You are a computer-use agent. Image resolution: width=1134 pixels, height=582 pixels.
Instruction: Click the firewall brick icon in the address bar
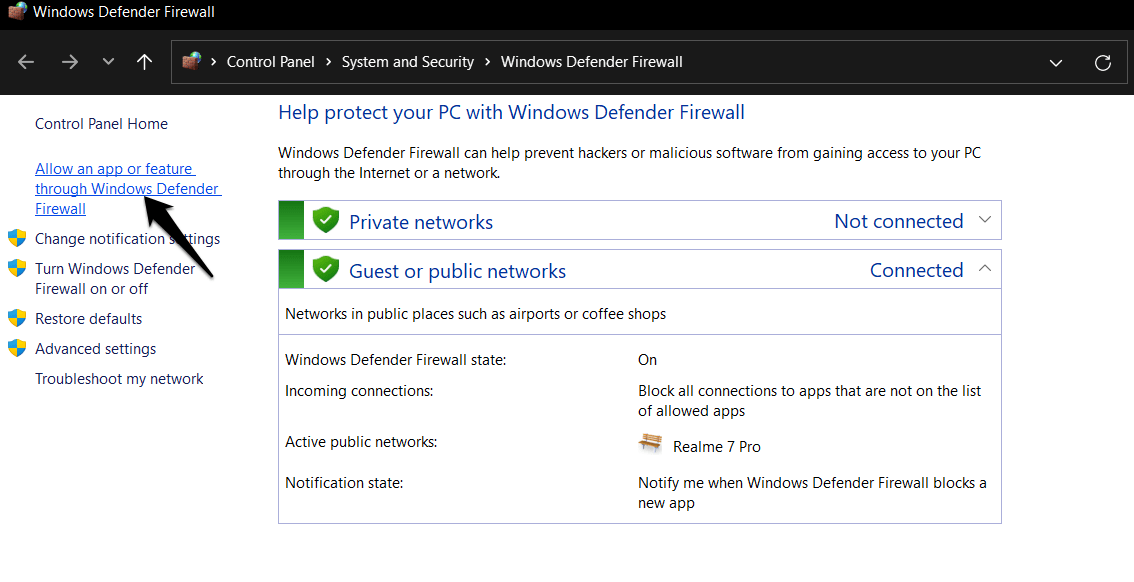point(191,61)
